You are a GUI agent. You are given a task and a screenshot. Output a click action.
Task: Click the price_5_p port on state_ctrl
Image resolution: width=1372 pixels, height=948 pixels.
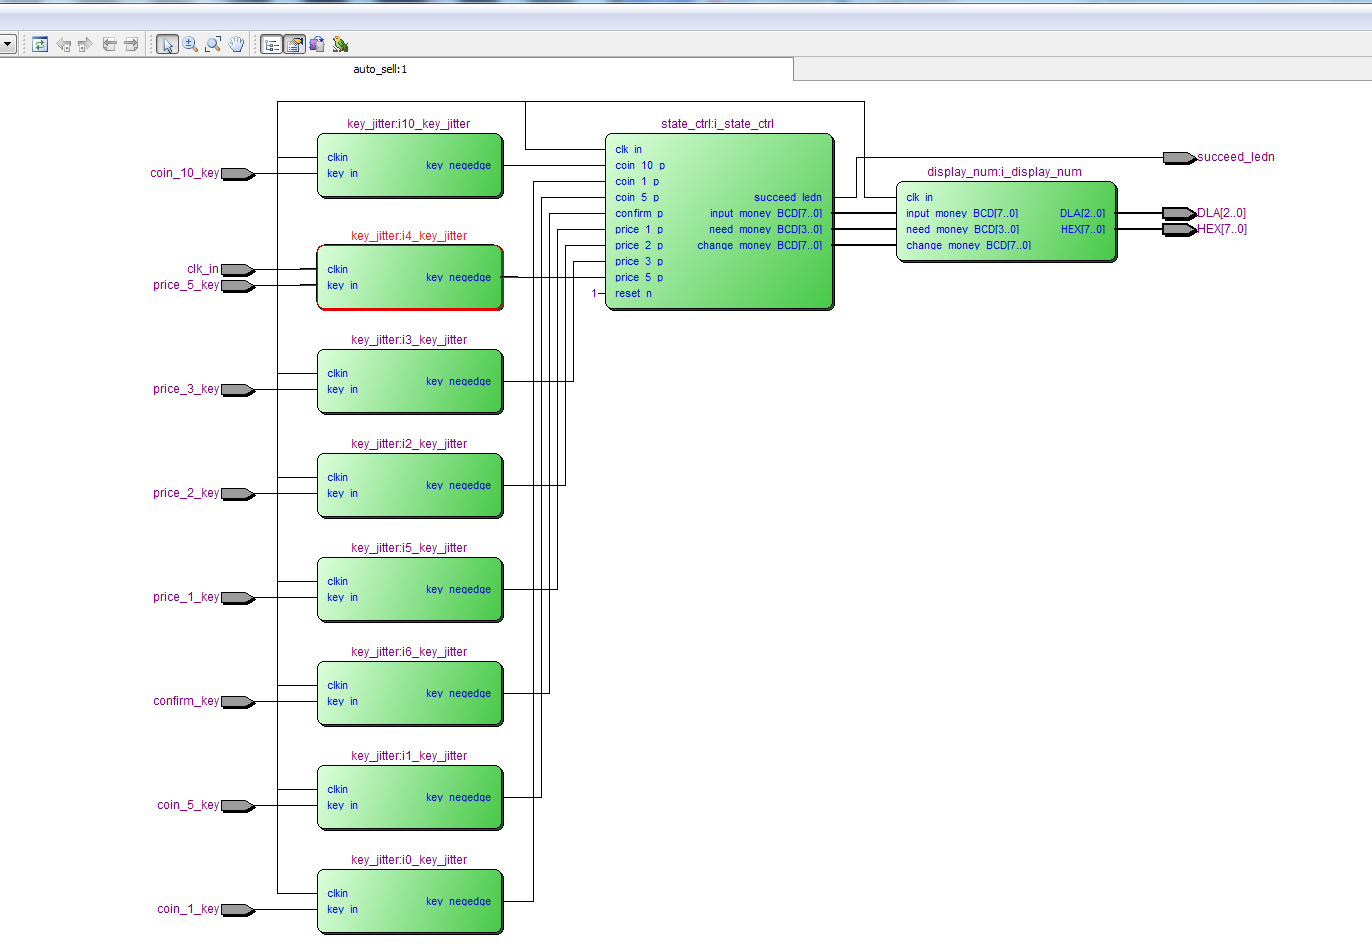639,278
